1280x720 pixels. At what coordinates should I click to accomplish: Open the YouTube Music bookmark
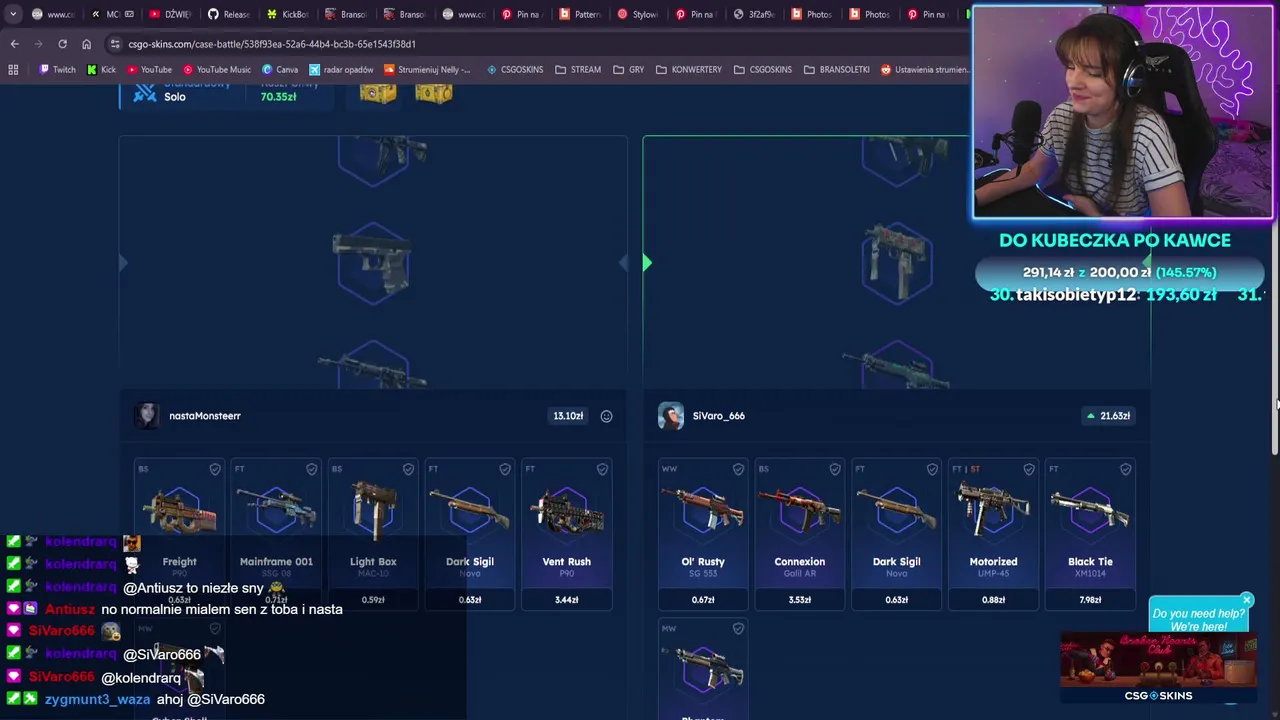click(216, 70)
